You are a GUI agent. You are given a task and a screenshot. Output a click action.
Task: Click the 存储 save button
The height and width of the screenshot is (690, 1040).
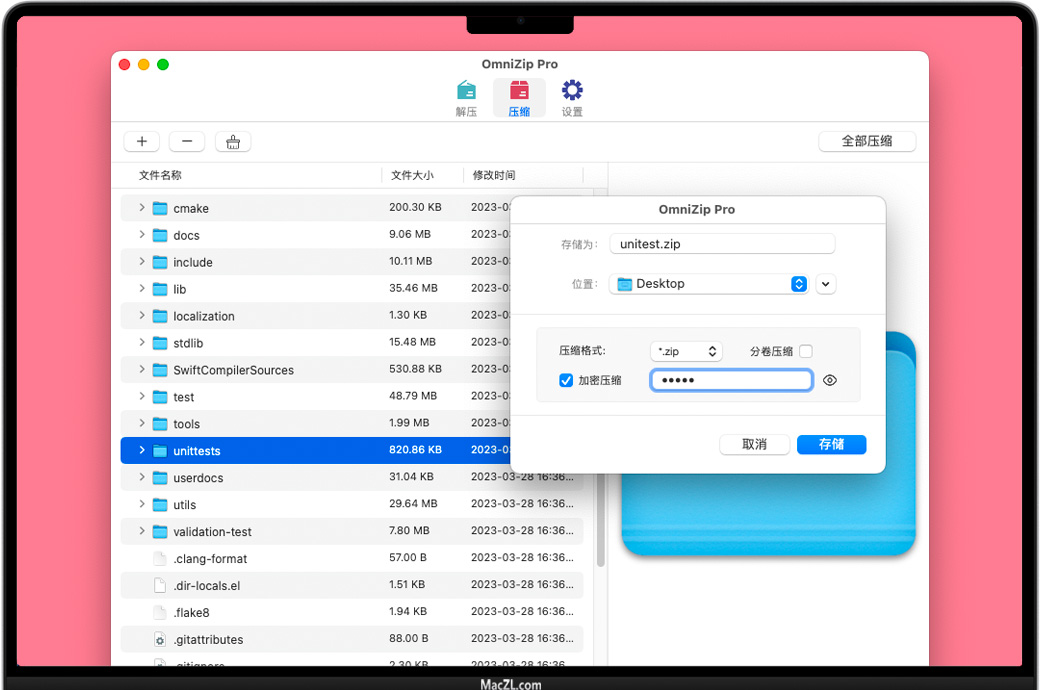(831, 444)
